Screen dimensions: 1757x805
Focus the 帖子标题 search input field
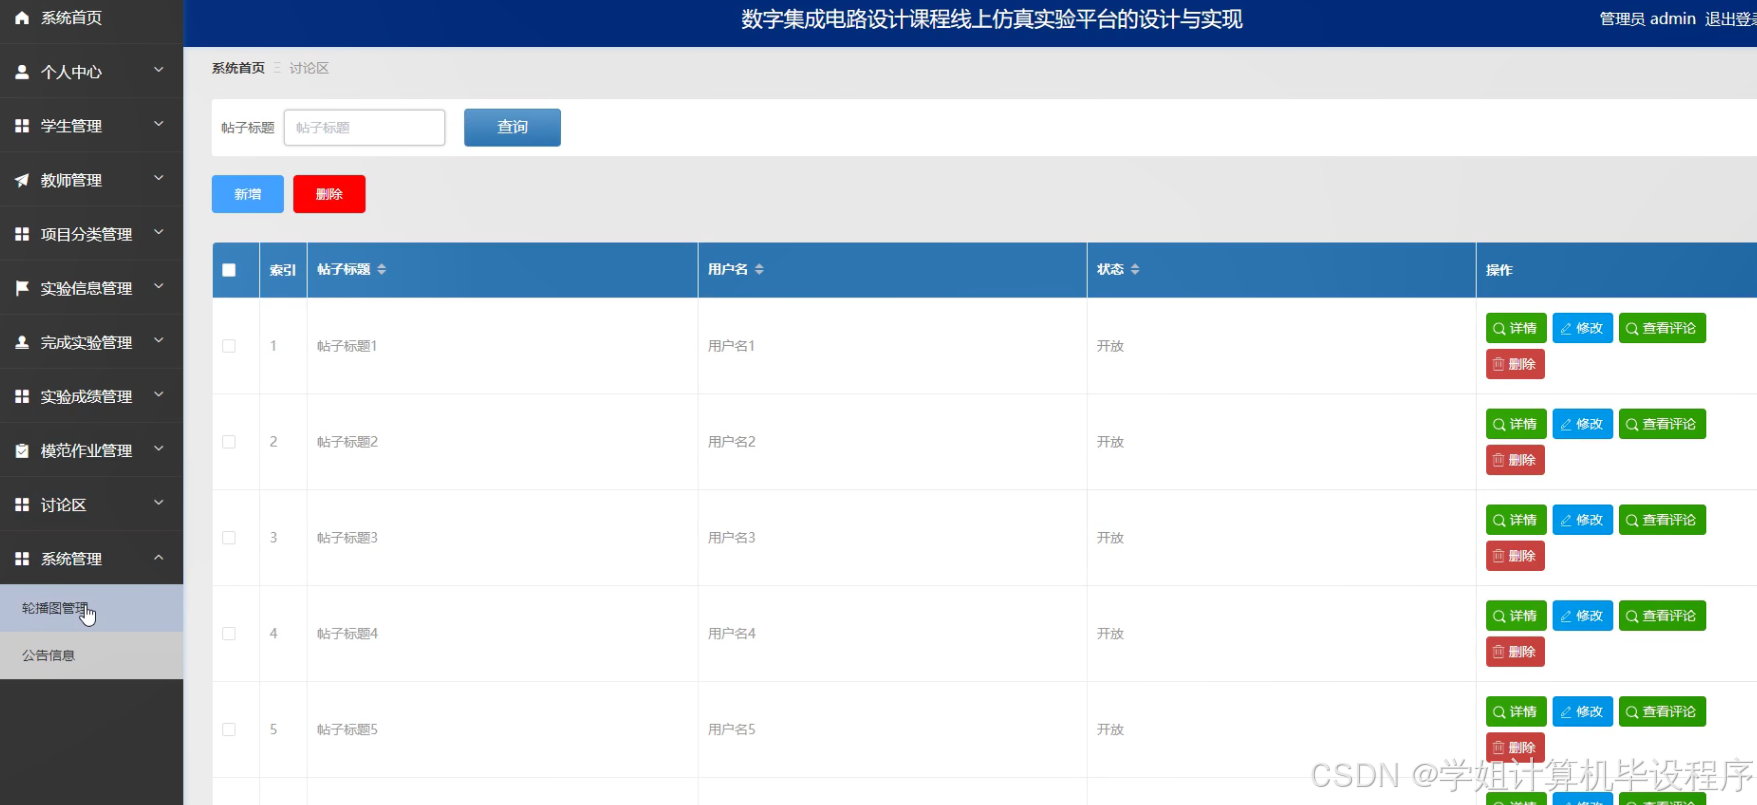(x=364, y=127)
